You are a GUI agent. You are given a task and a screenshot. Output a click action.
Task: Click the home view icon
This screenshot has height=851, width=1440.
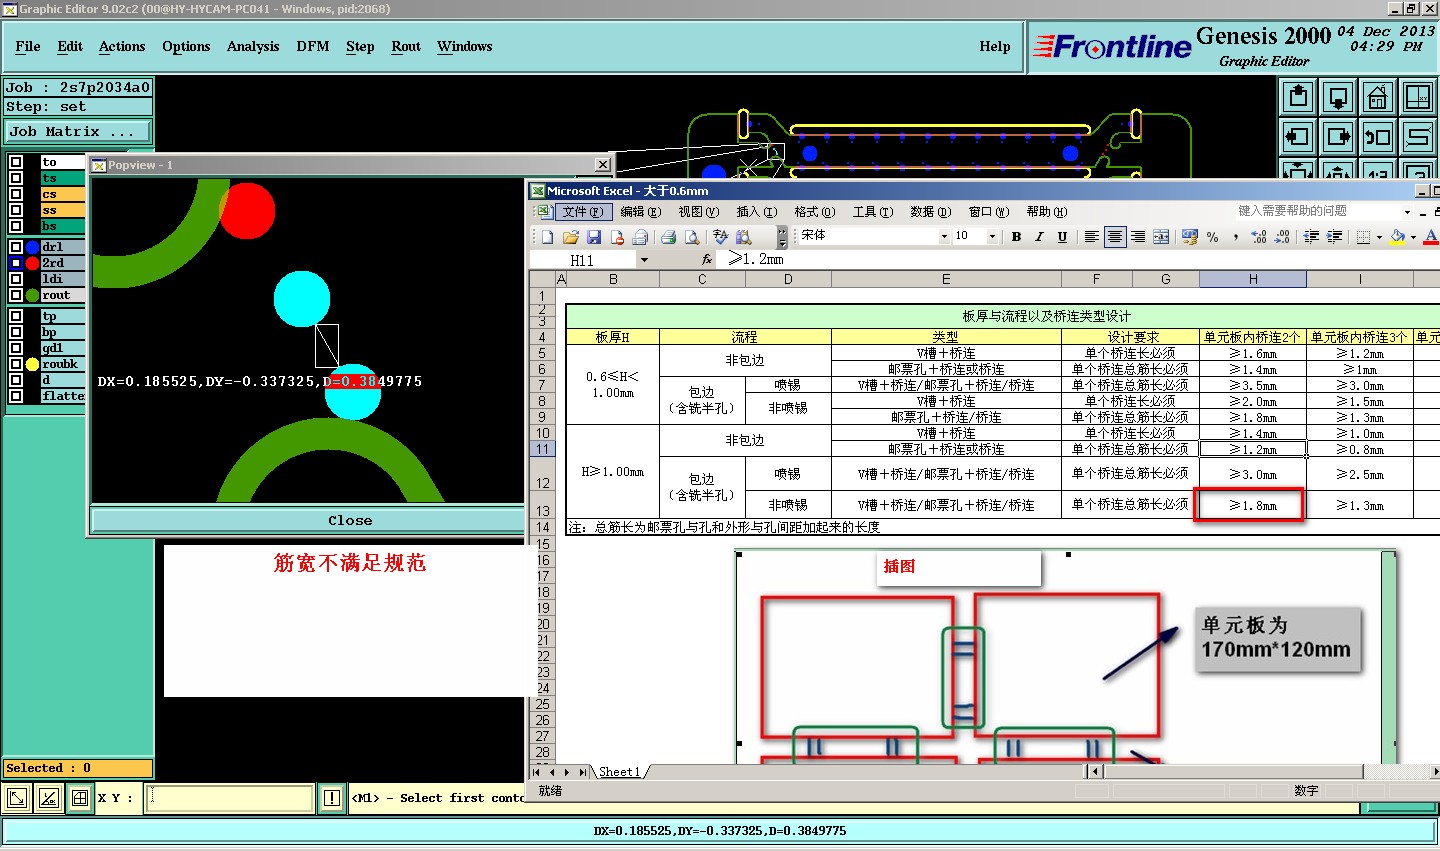1378,97
